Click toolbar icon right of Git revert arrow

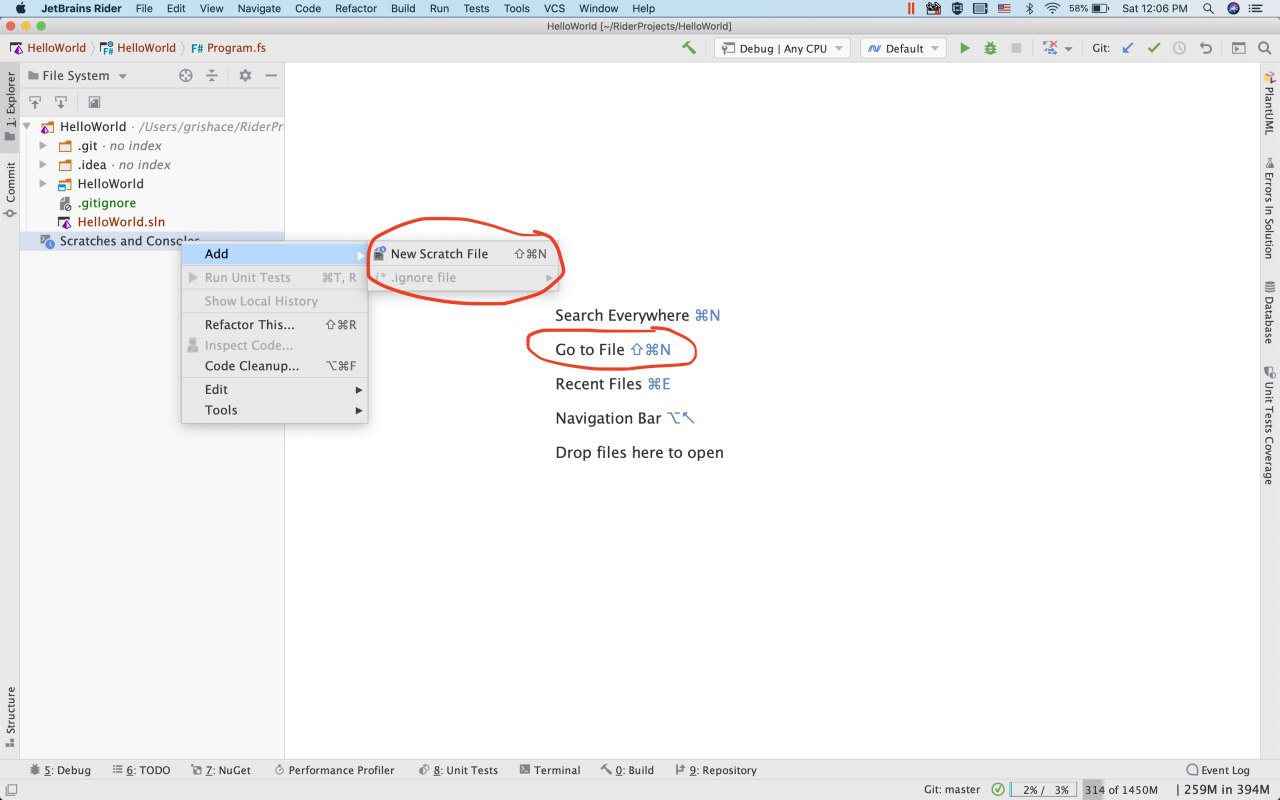(x=1238, y=48)
